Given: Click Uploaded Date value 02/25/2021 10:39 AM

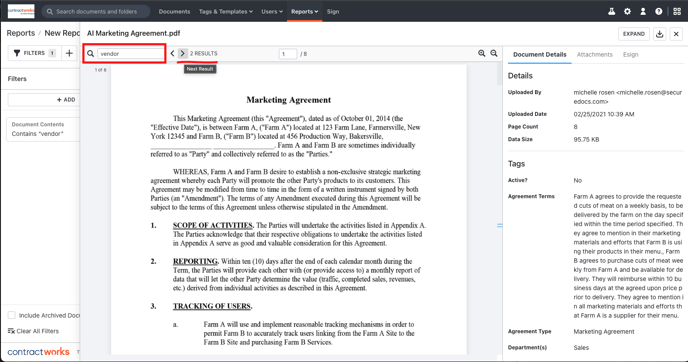Looking at the screenshot, I should (604, 114).
